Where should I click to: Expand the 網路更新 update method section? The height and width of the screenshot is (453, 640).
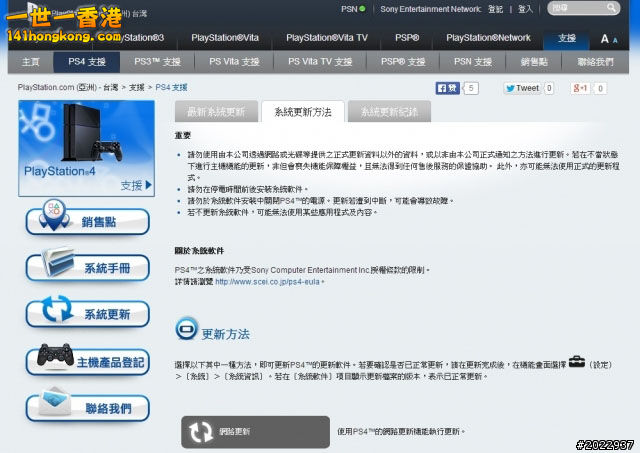pyautogui.click(x=255, y=432)
